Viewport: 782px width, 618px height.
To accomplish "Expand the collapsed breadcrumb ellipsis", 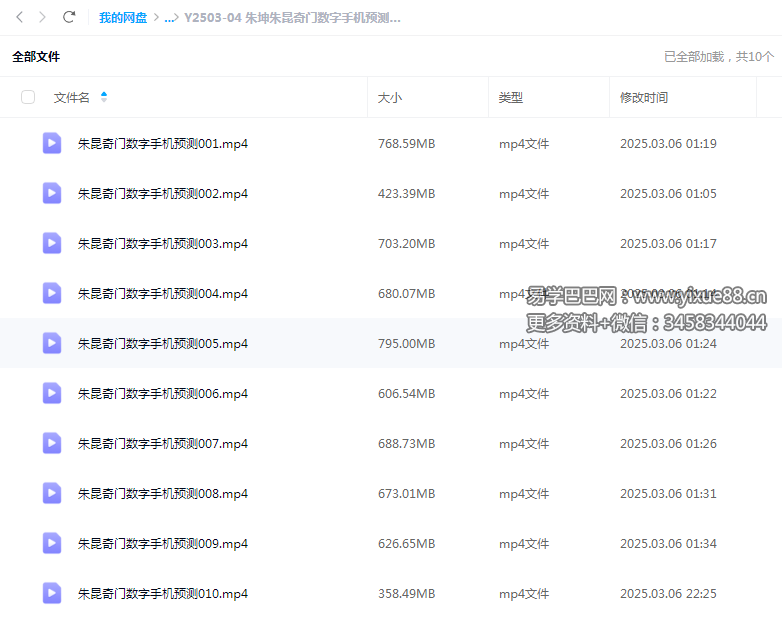I will coord(170,18).
